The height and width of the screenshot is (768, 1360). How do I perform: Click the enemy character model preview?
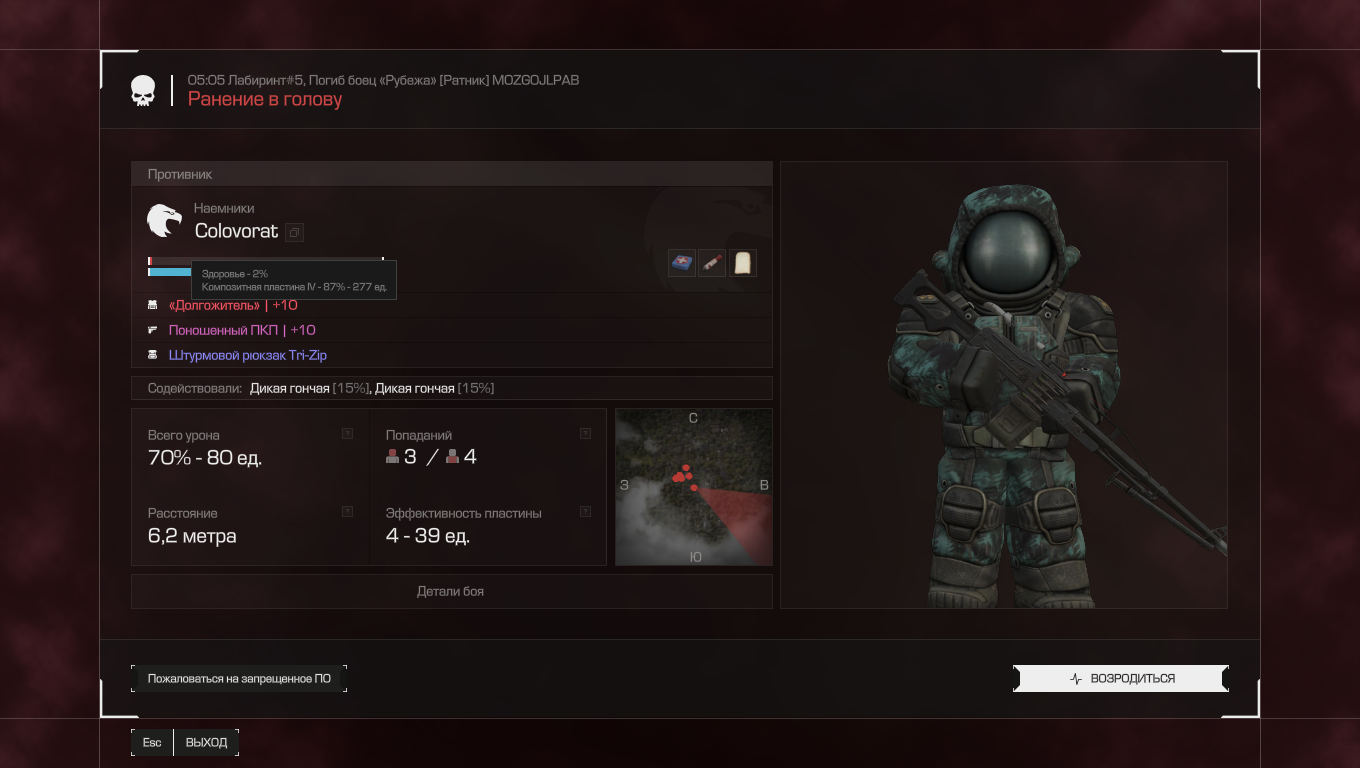tap(1004, 385)
